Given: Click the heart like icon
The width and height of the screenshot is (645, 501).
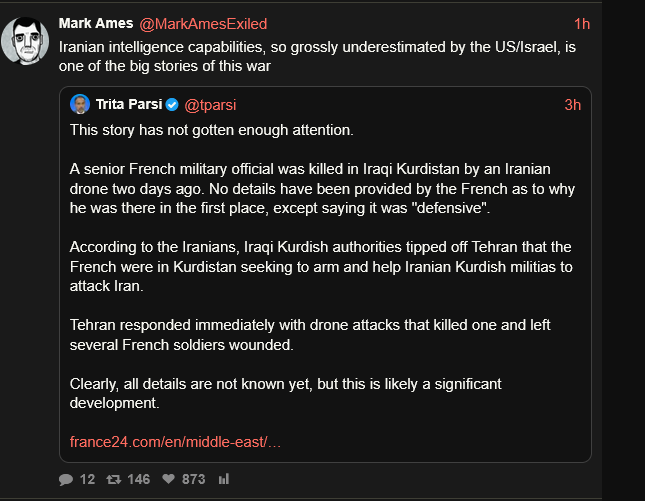Looking at the screenshot, I should coord(168,480).
